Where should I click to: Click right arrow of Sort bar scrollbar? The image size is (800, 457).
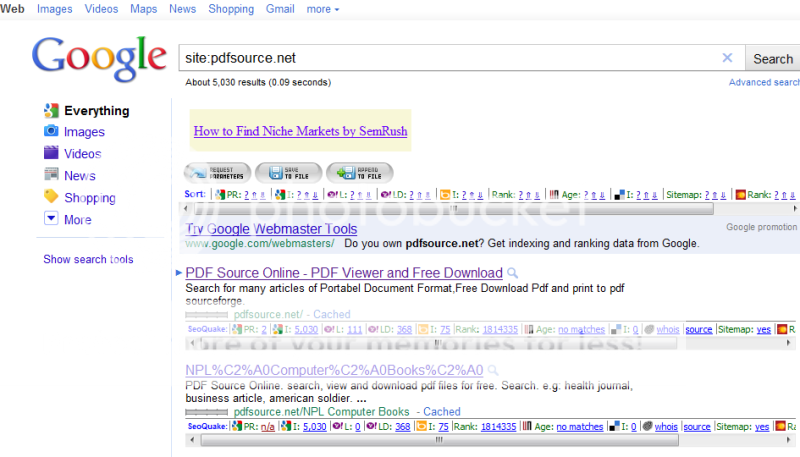click(x=794, y=209)
